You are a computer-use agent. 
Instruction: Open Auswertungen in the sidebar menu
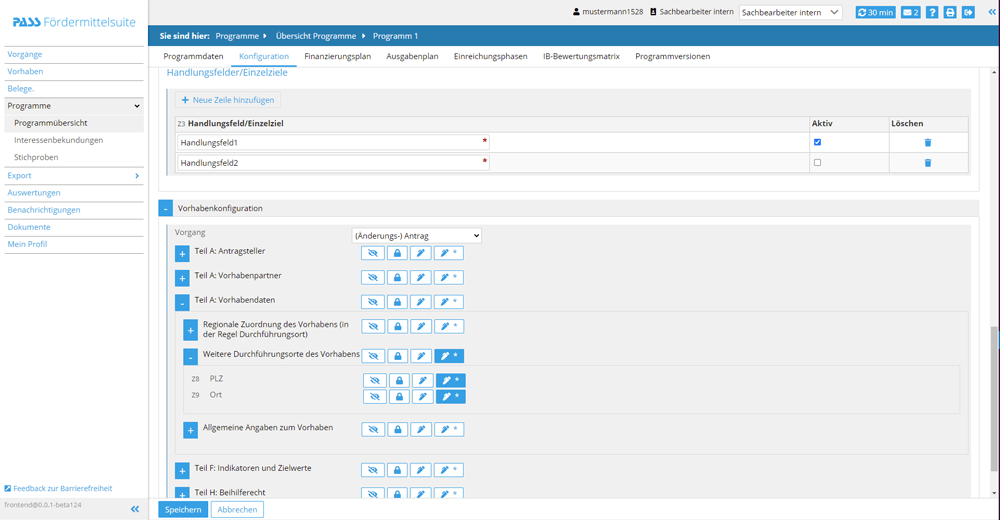[x=34, y=193]
